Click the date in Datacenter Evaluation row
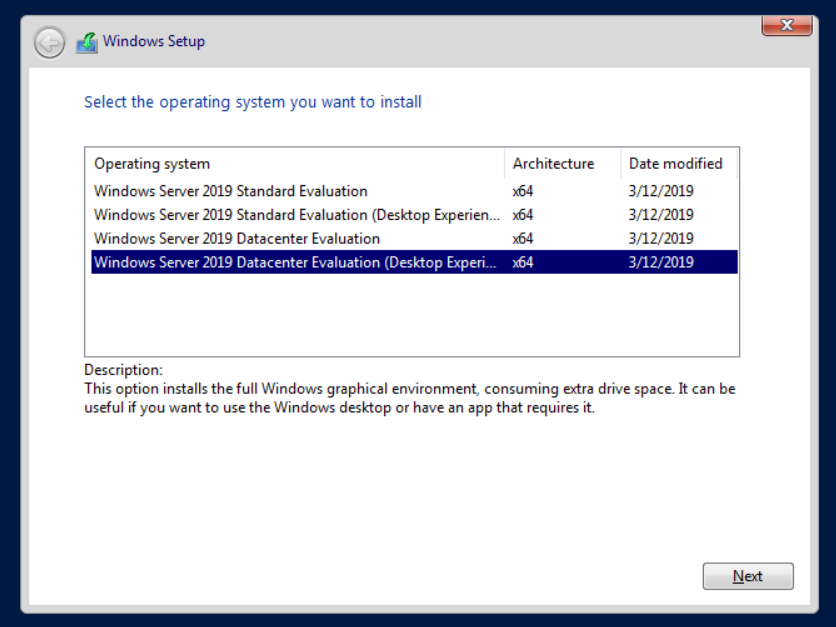The width and height of the screenshot is (836, 627). (661, 239)
